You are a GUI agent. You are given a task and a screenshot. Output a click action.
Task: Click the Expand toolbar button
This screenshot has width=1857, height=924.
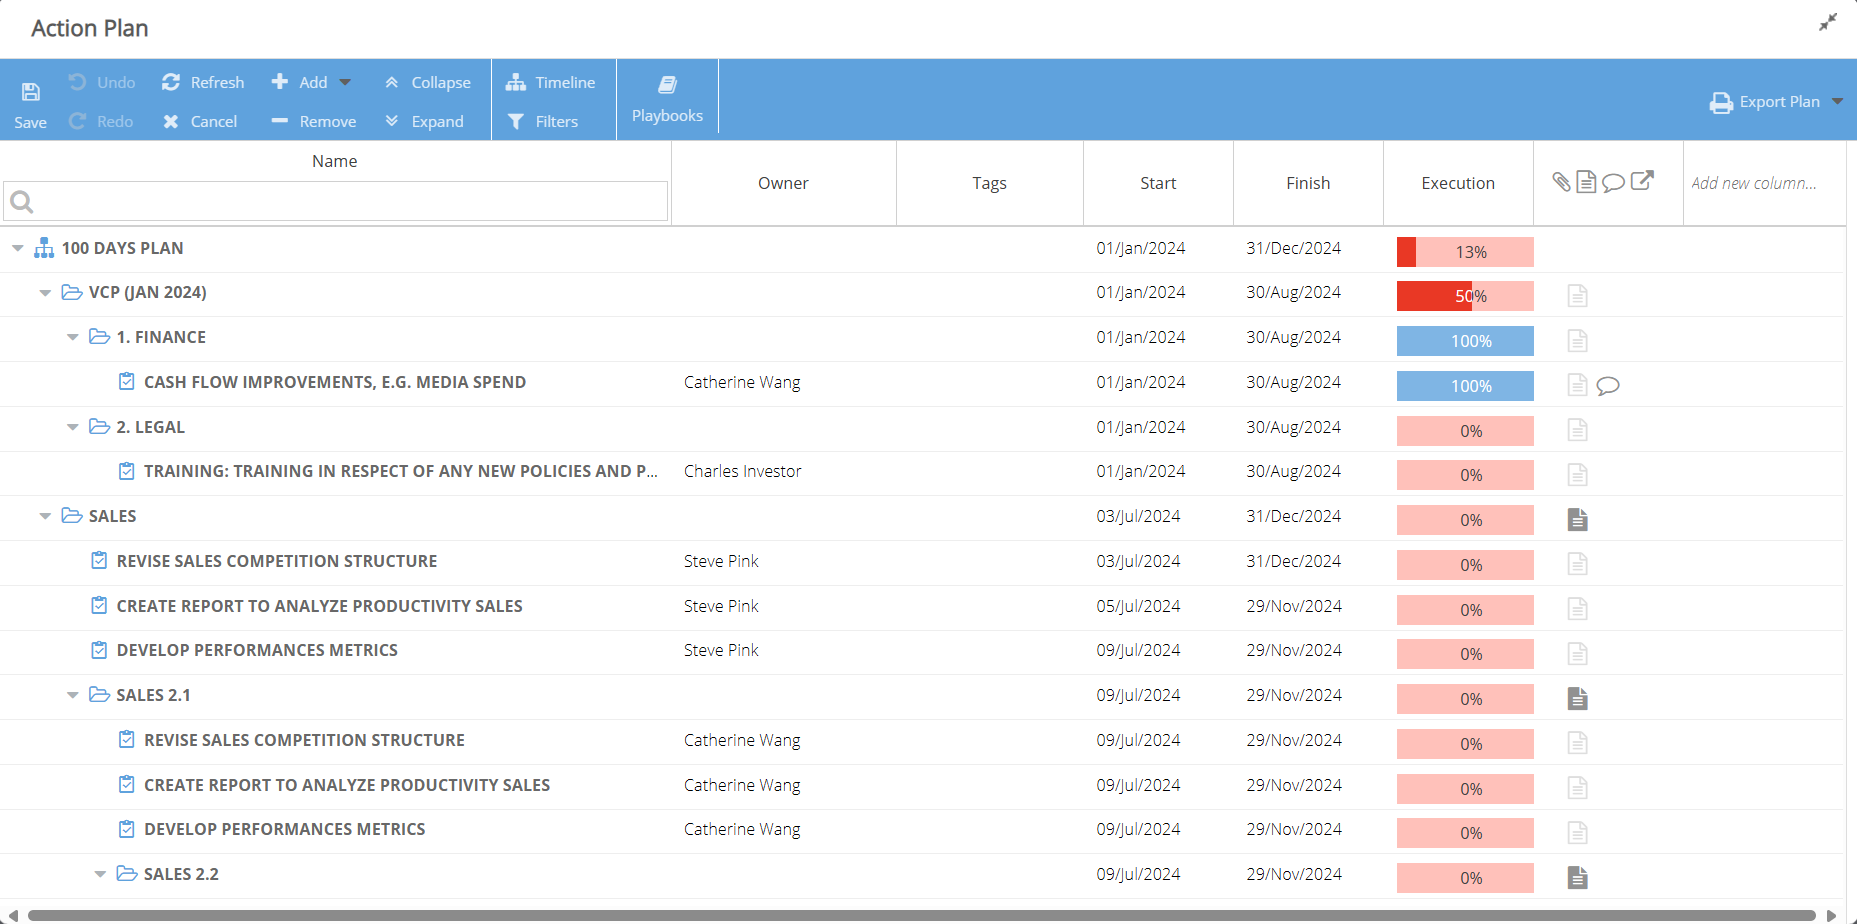coord(424,121)
